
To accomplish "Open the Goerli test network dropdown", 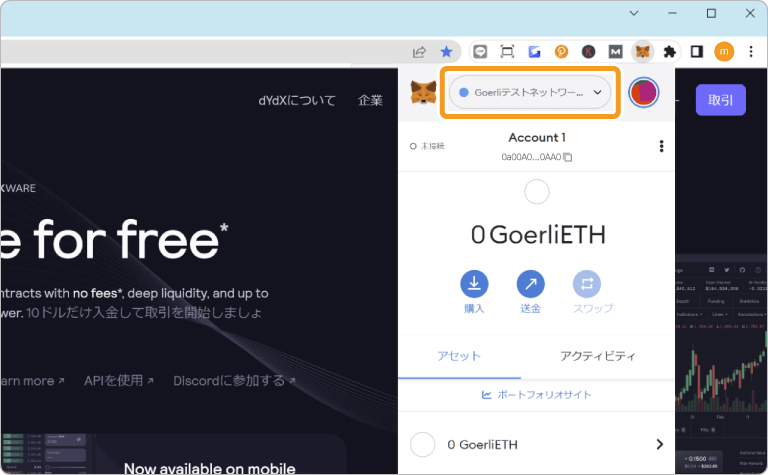I will pos(530,92).
